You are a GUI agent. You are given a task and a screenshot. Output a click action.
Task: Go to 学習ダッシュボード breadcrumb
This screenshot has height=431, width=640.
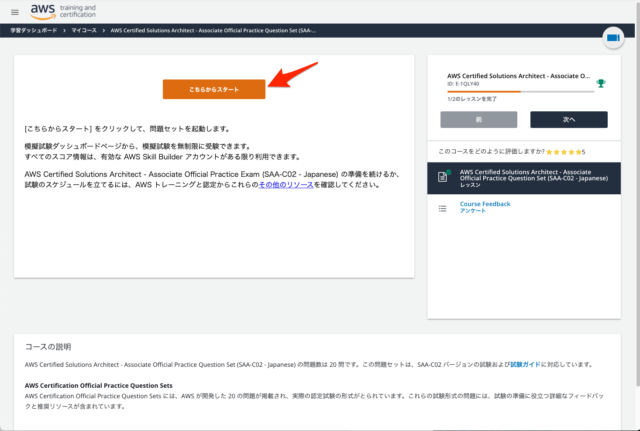point(33,31)
